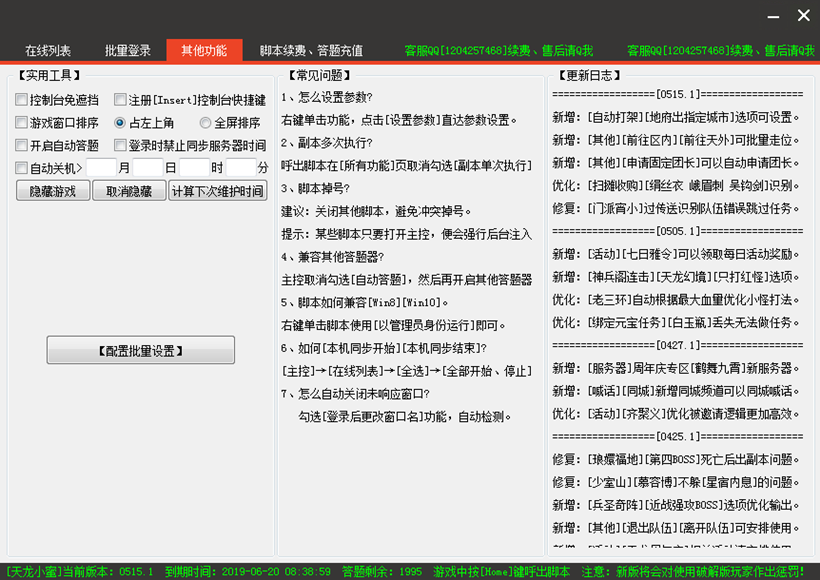The image size is (820, 580).
Task: Select the 占左上角 radio button
Action: [120, 123]
